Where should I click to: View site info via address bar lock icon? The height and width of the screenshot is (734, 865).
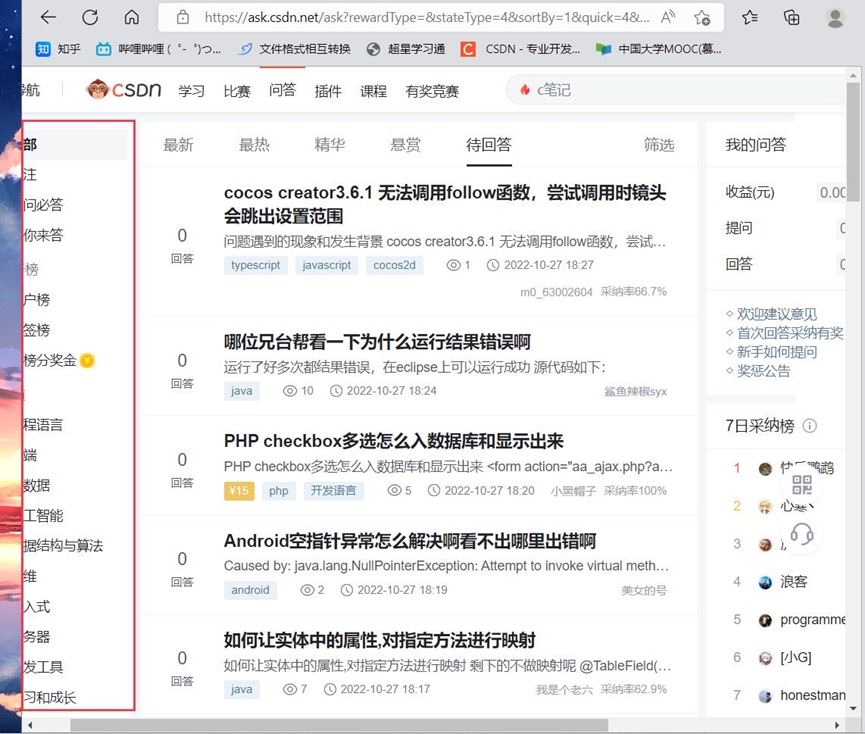coord(183,18)
